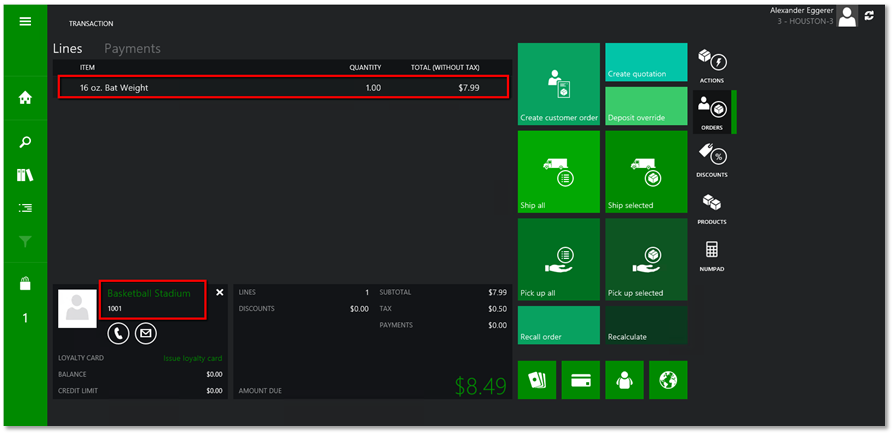Go to the Home screen icon
Screen dimensions: 894x435
coord(25,97)
